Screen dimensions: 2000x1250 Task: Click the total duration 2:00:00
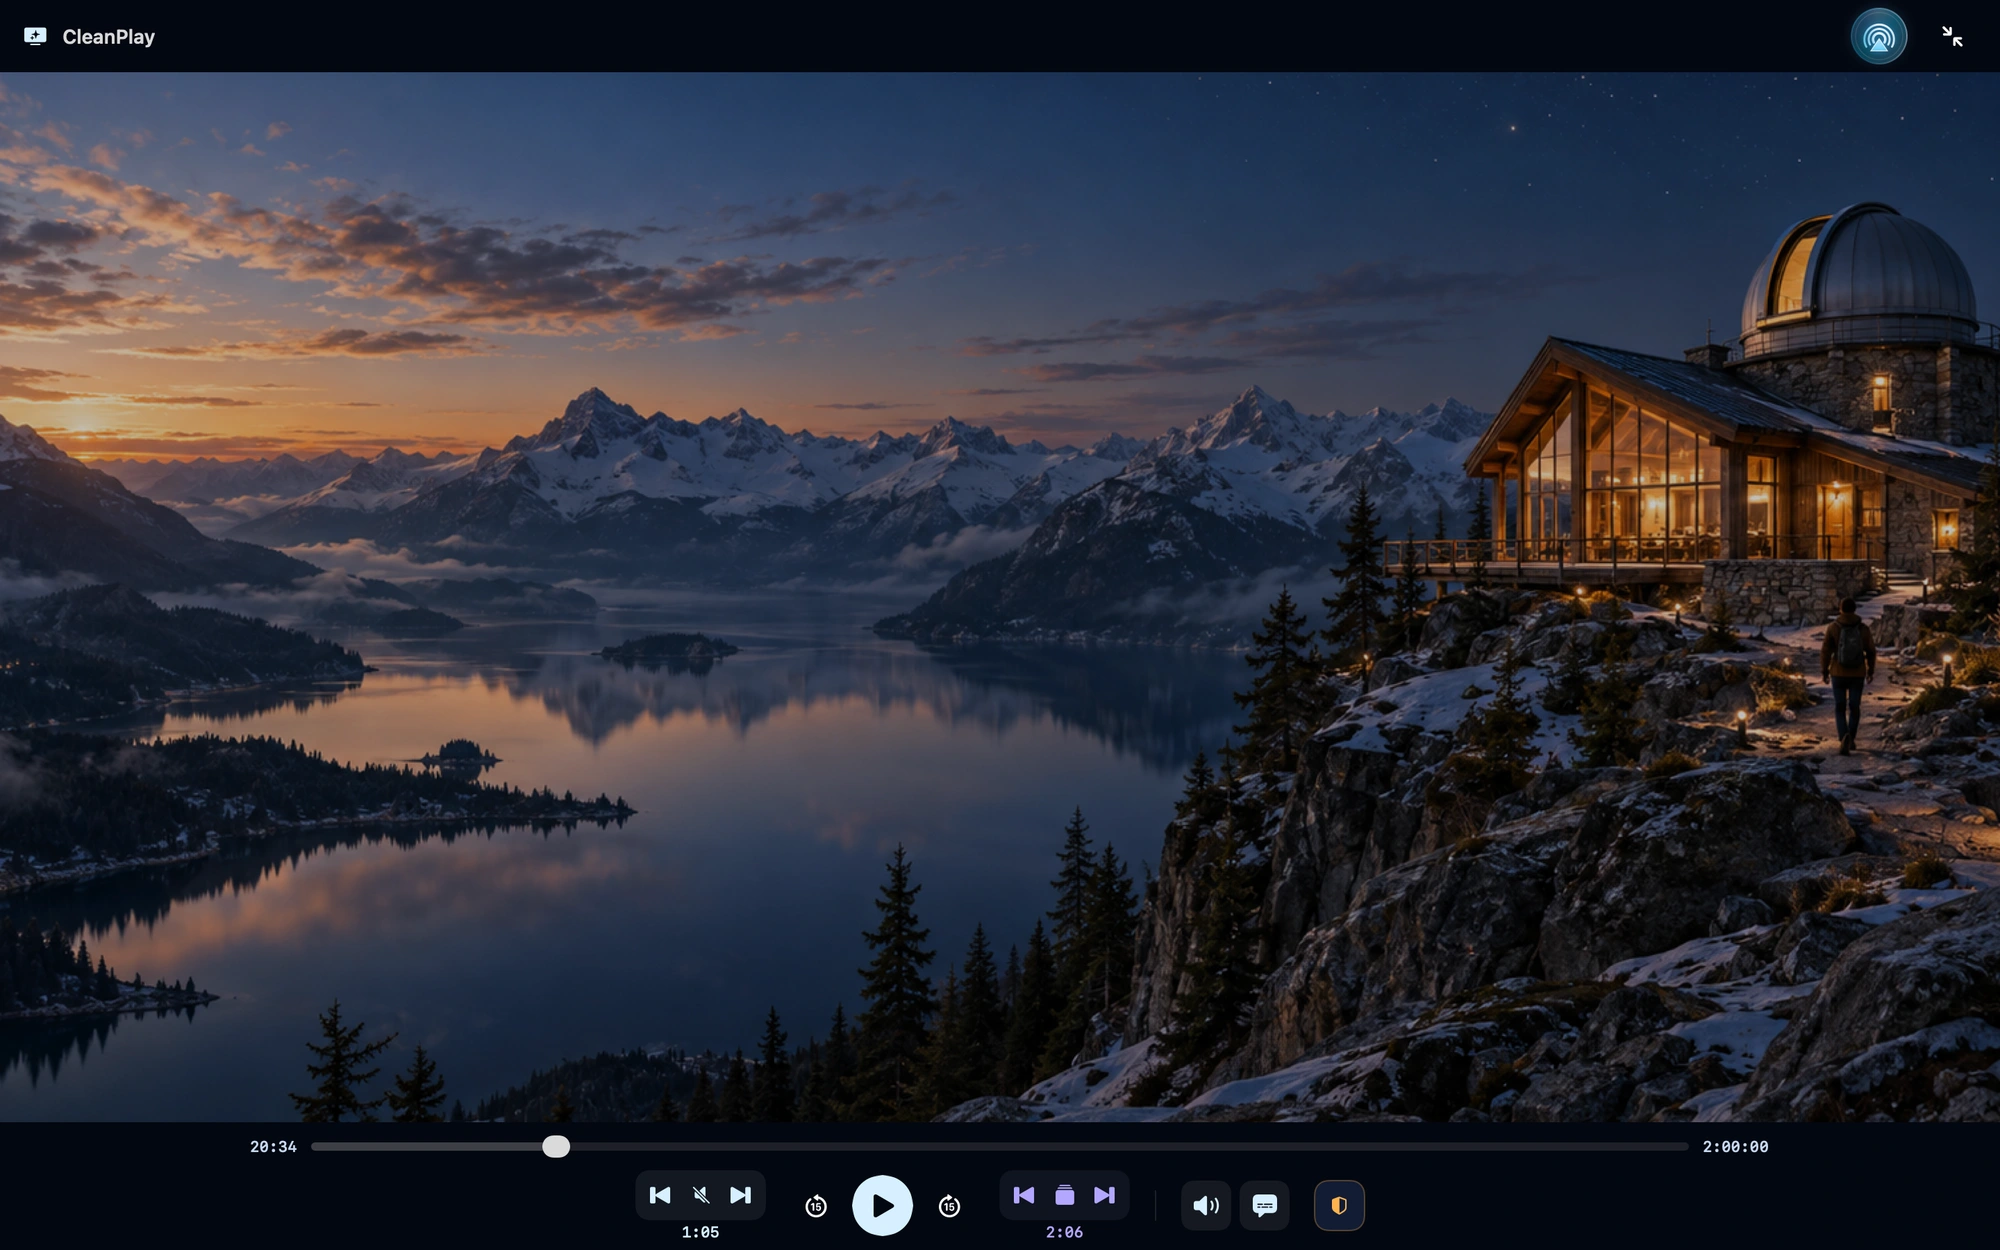coord(1736,1147)
